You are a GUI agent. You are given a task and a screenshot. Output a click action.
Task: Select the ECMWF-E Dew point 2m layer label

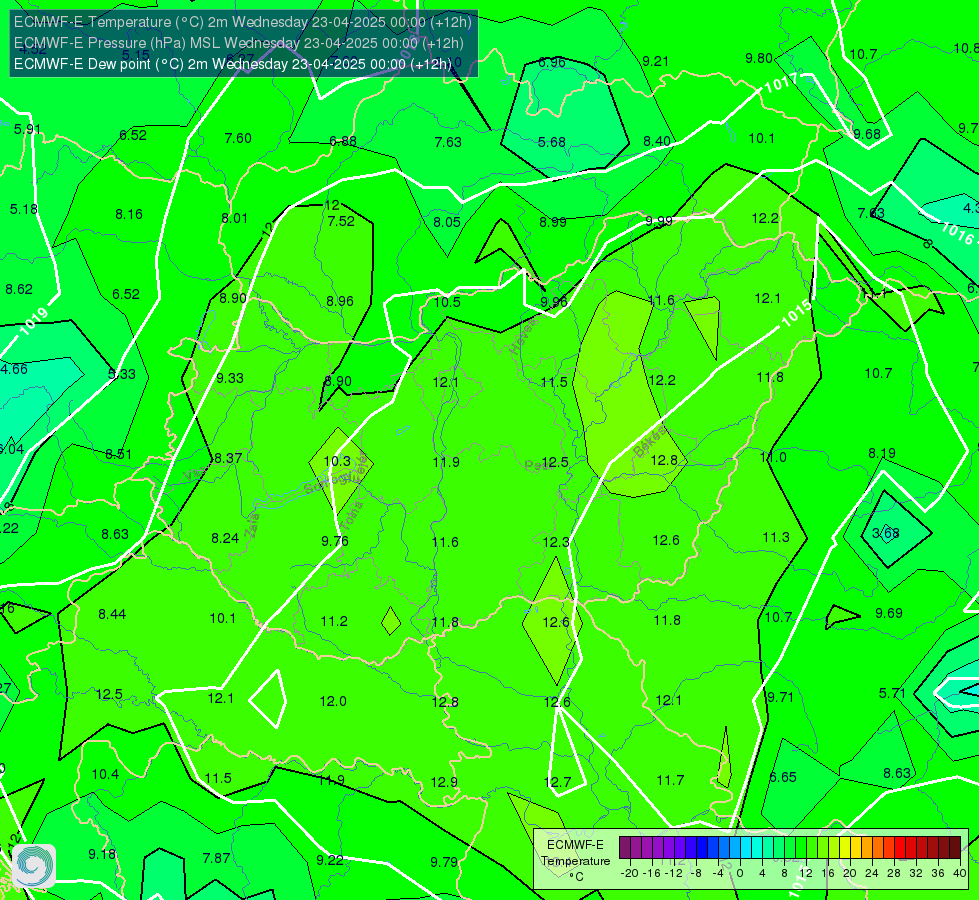[232, 64]
